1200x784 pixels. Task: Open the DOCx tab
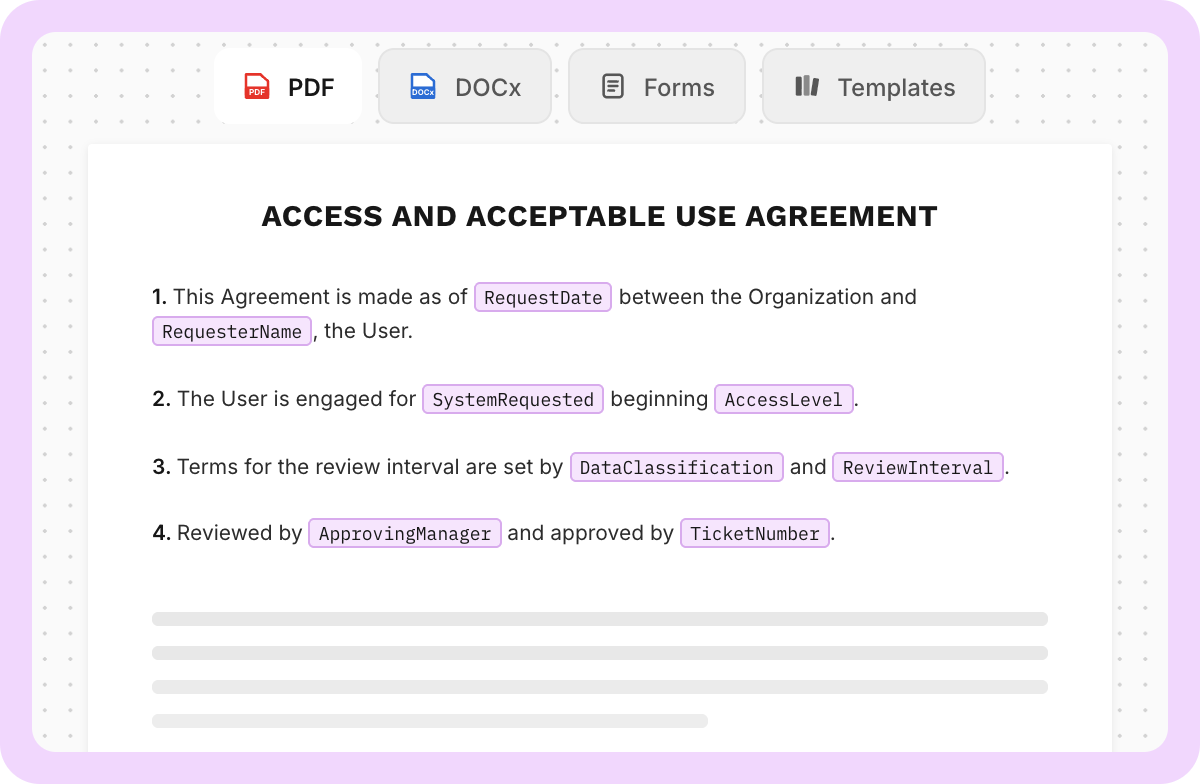(x=465, y=87)
